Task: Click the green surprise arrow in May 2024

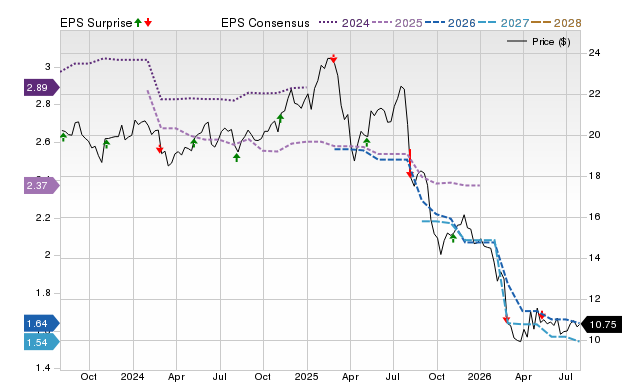Action: [194, 143]
